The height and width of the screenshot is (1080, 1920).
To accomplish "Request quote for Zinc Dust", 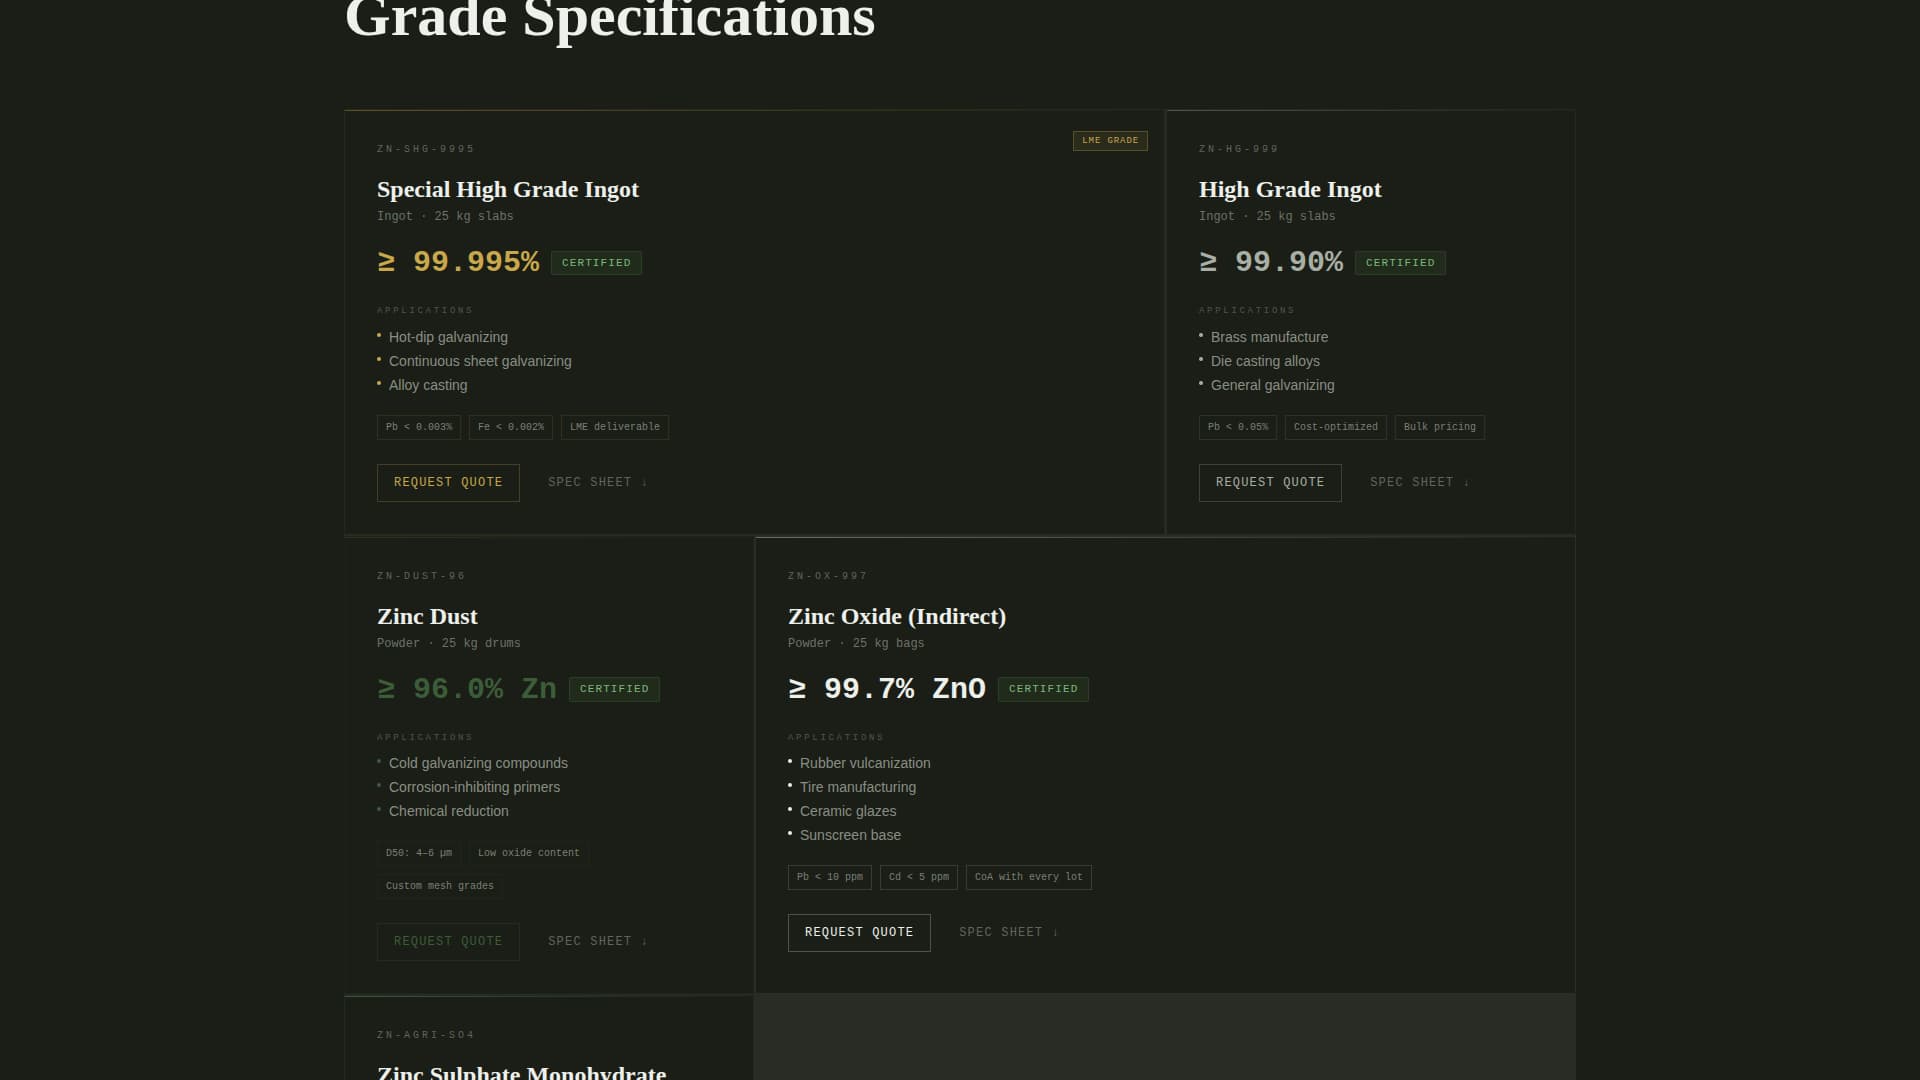I will click(447, 941).
